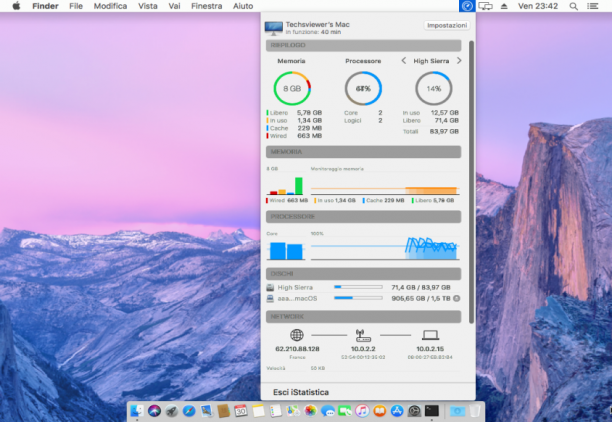Click the 8 GB memory ring gauge

(292, 88)
